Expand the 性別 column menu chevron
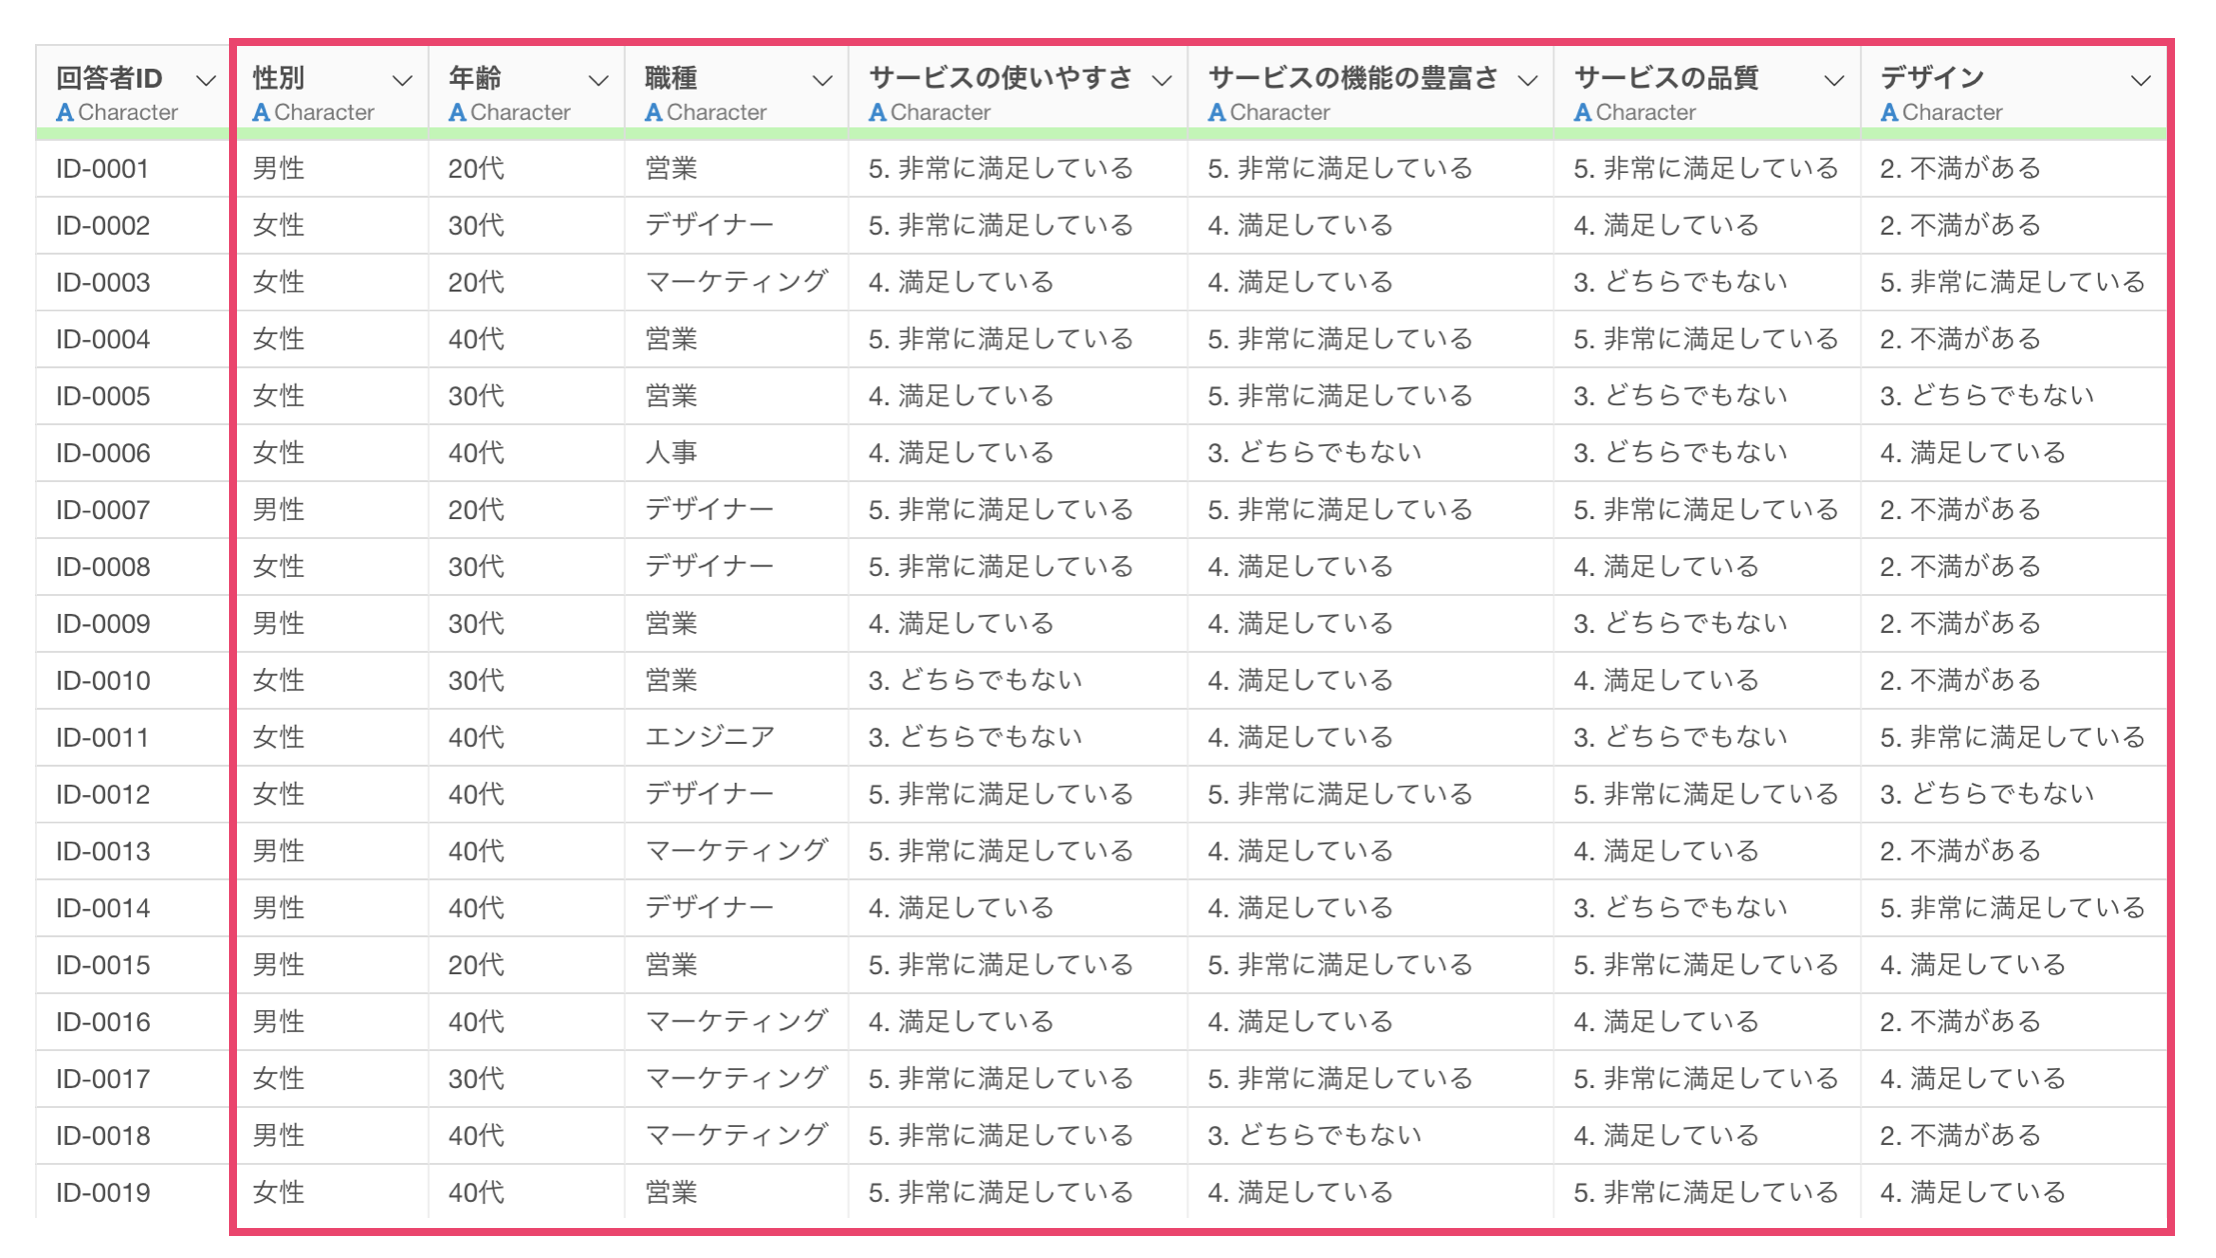Screen dimensions: 2216x1258 pos(402,81)
